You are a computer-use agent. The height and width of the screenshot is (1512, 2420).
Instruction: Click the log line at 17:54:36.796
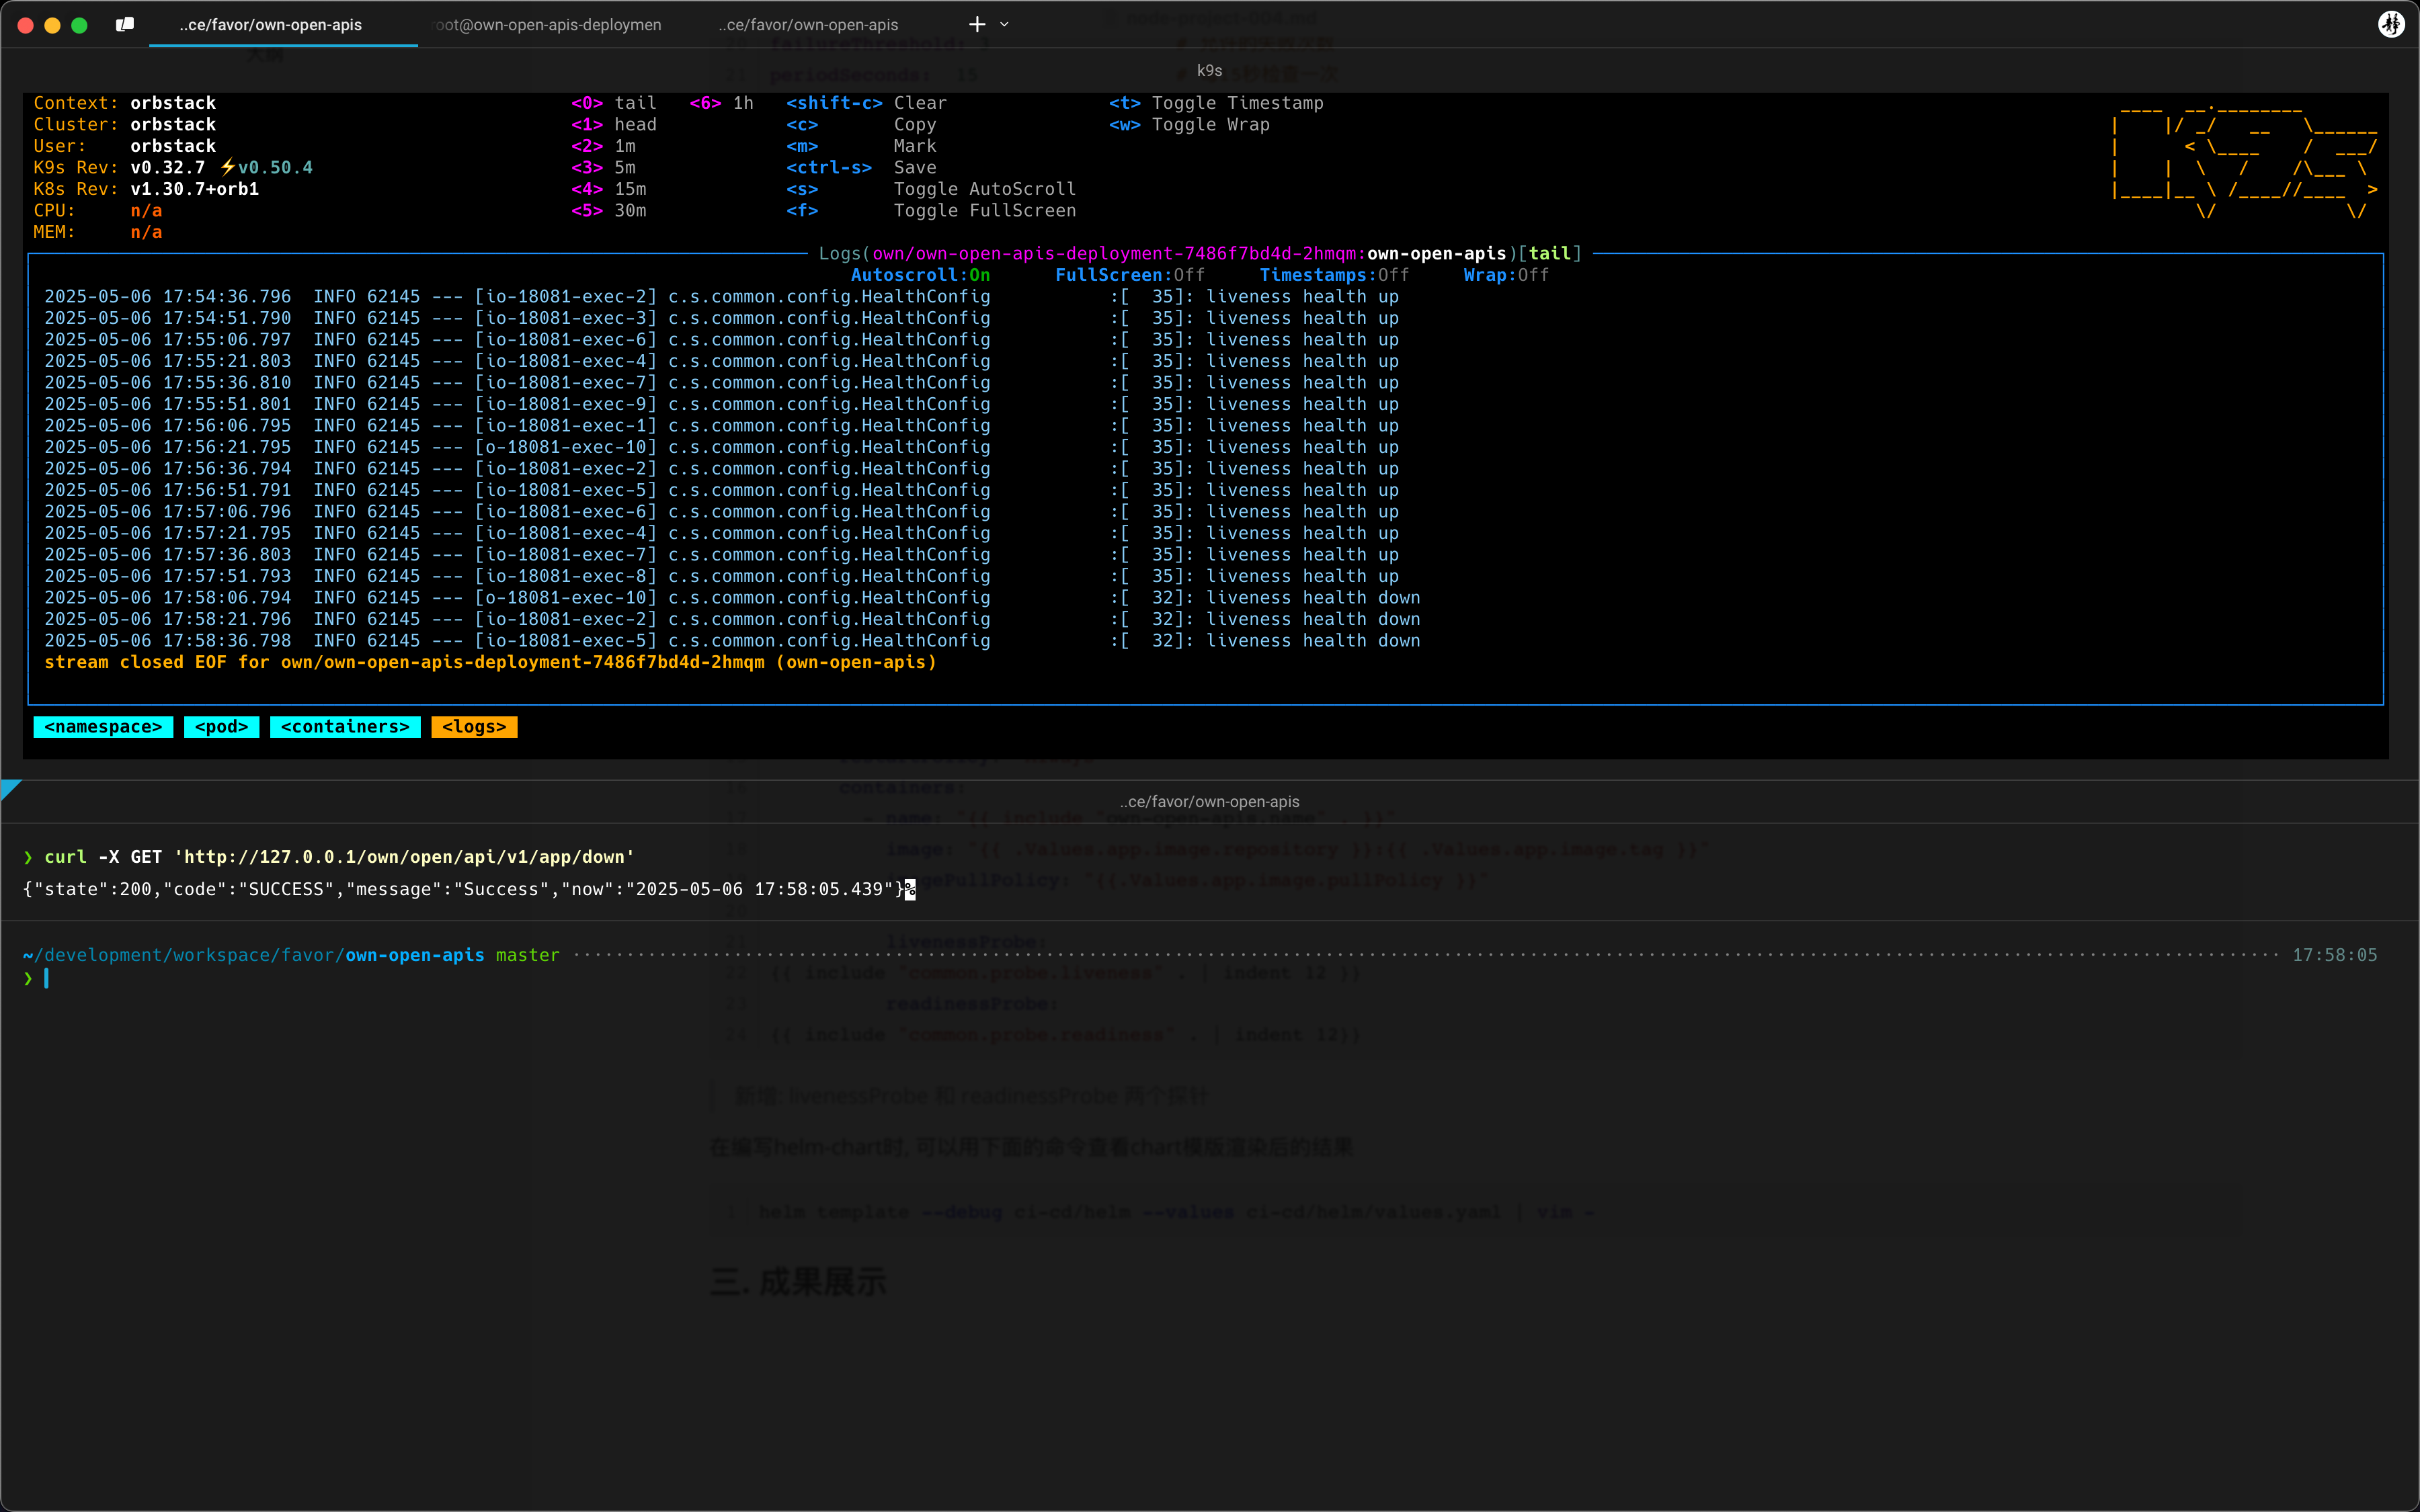tap(722, 296)
